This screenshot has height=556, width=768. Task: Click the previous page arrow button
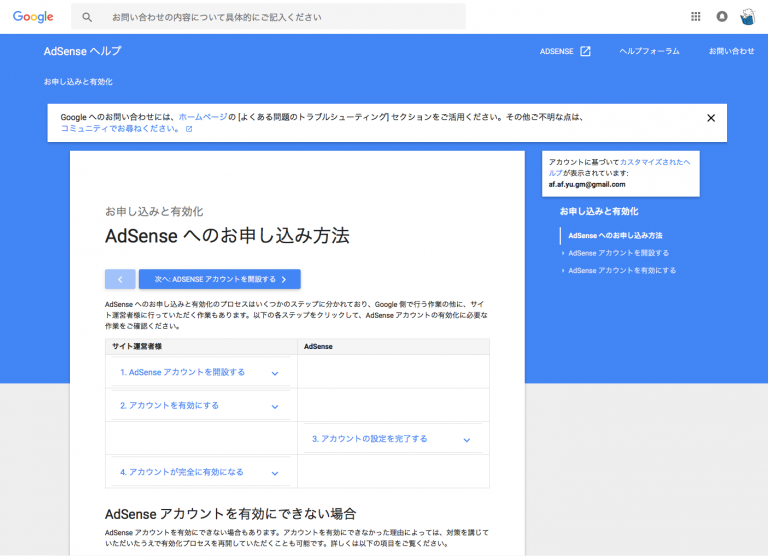coord(120,279)
